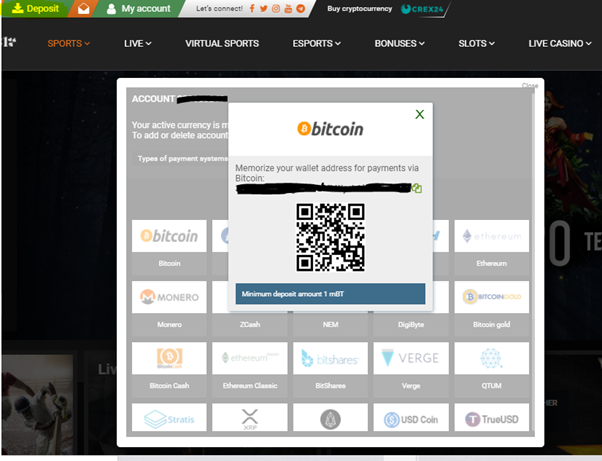
Task: Click the Minimum deposit amount banner
Action: point(330,294)
